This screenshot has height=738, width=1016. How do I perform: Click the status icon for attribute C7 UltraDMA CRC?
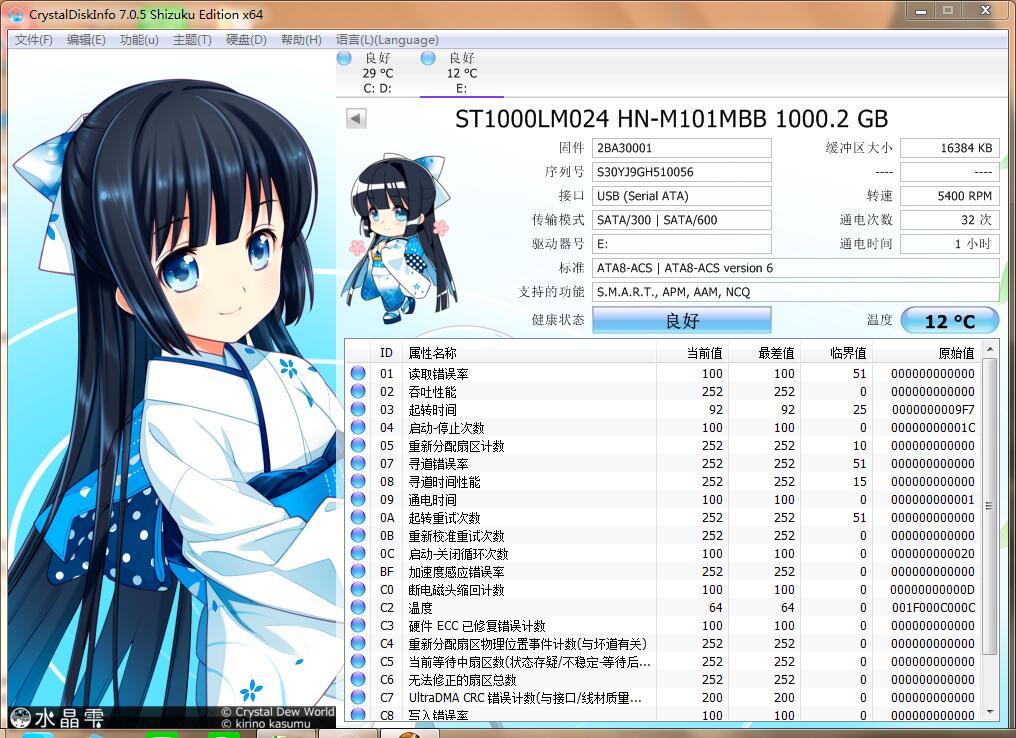pos(358,697)
